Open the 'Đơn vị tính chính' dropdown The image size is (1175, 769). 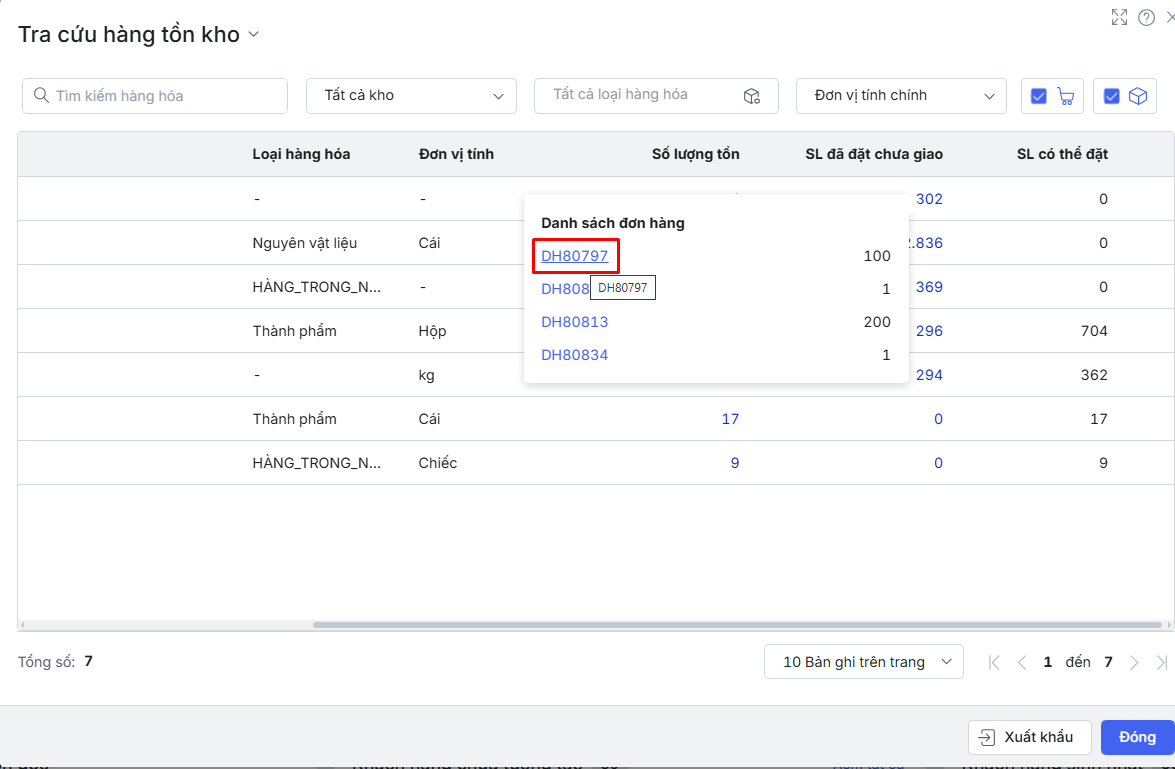click(901, 96)
